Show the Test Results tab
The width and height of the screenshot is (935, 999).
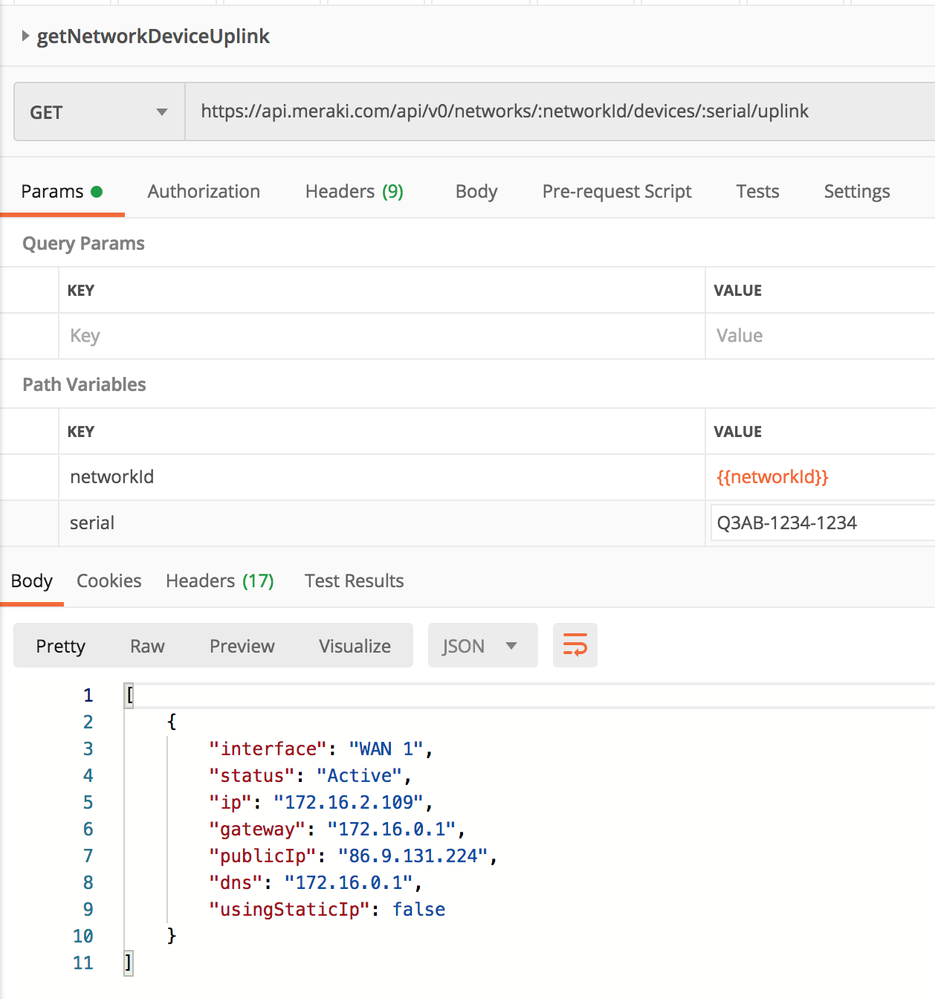click(354, 581)
